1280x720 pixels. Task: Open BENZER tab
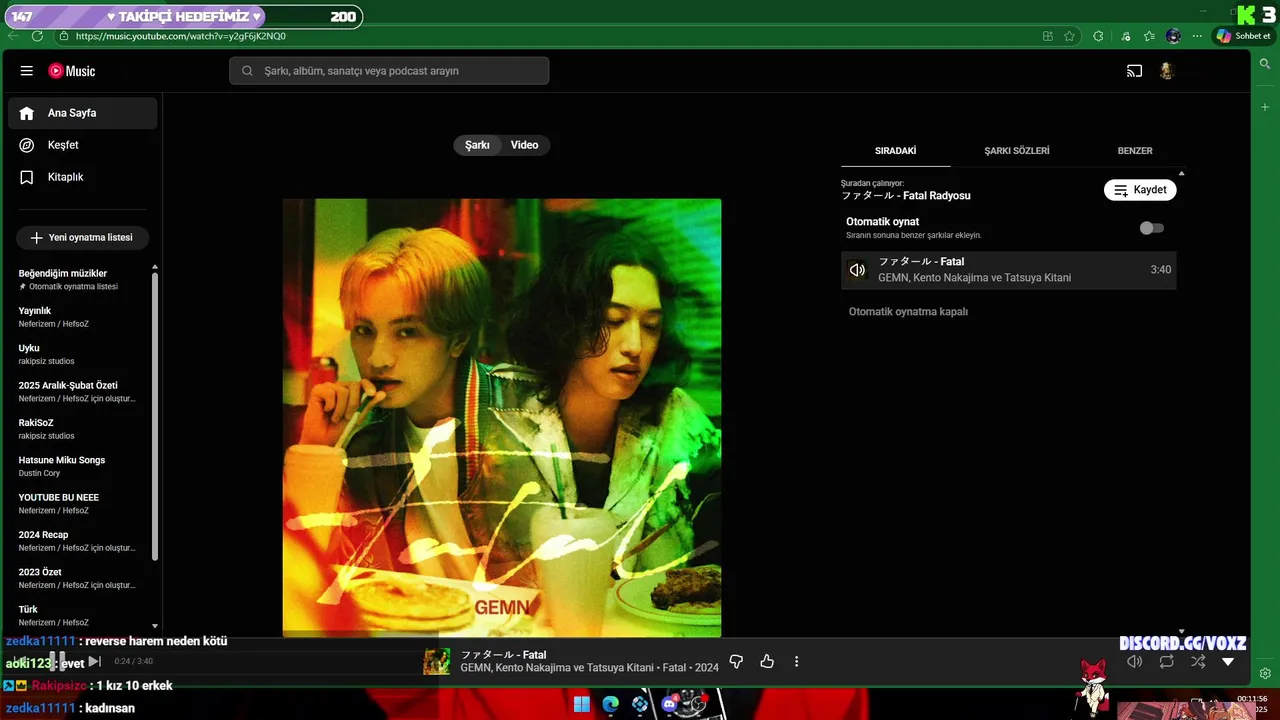click(x=1135, y=151)
